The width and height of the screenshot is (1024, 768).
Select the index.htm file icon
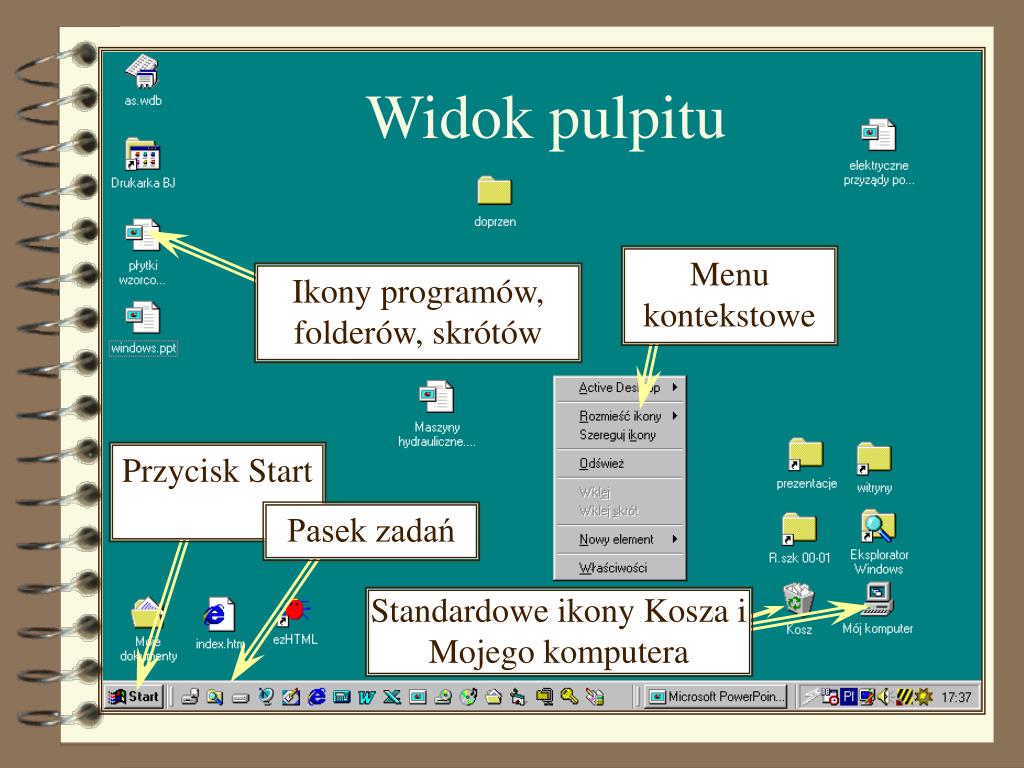(x=219, y=623)
